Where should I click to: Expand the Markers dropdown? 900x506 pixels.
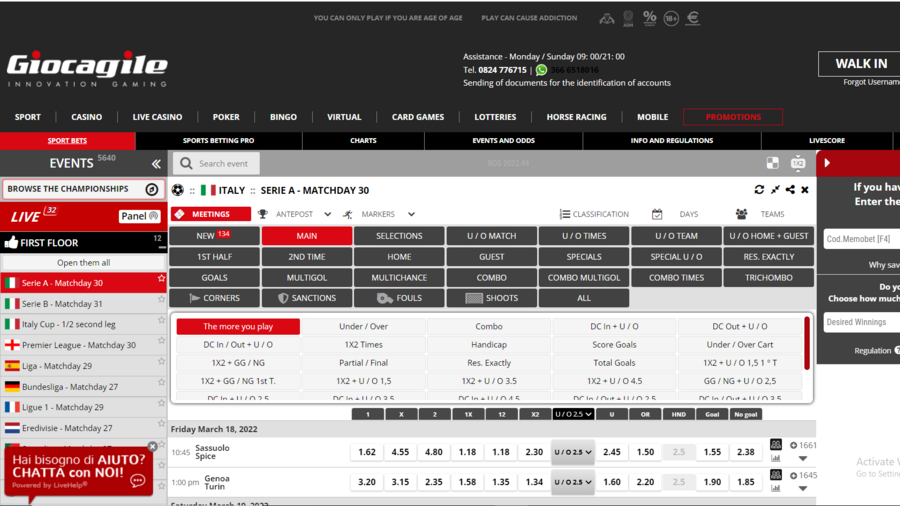click(411, 214)
